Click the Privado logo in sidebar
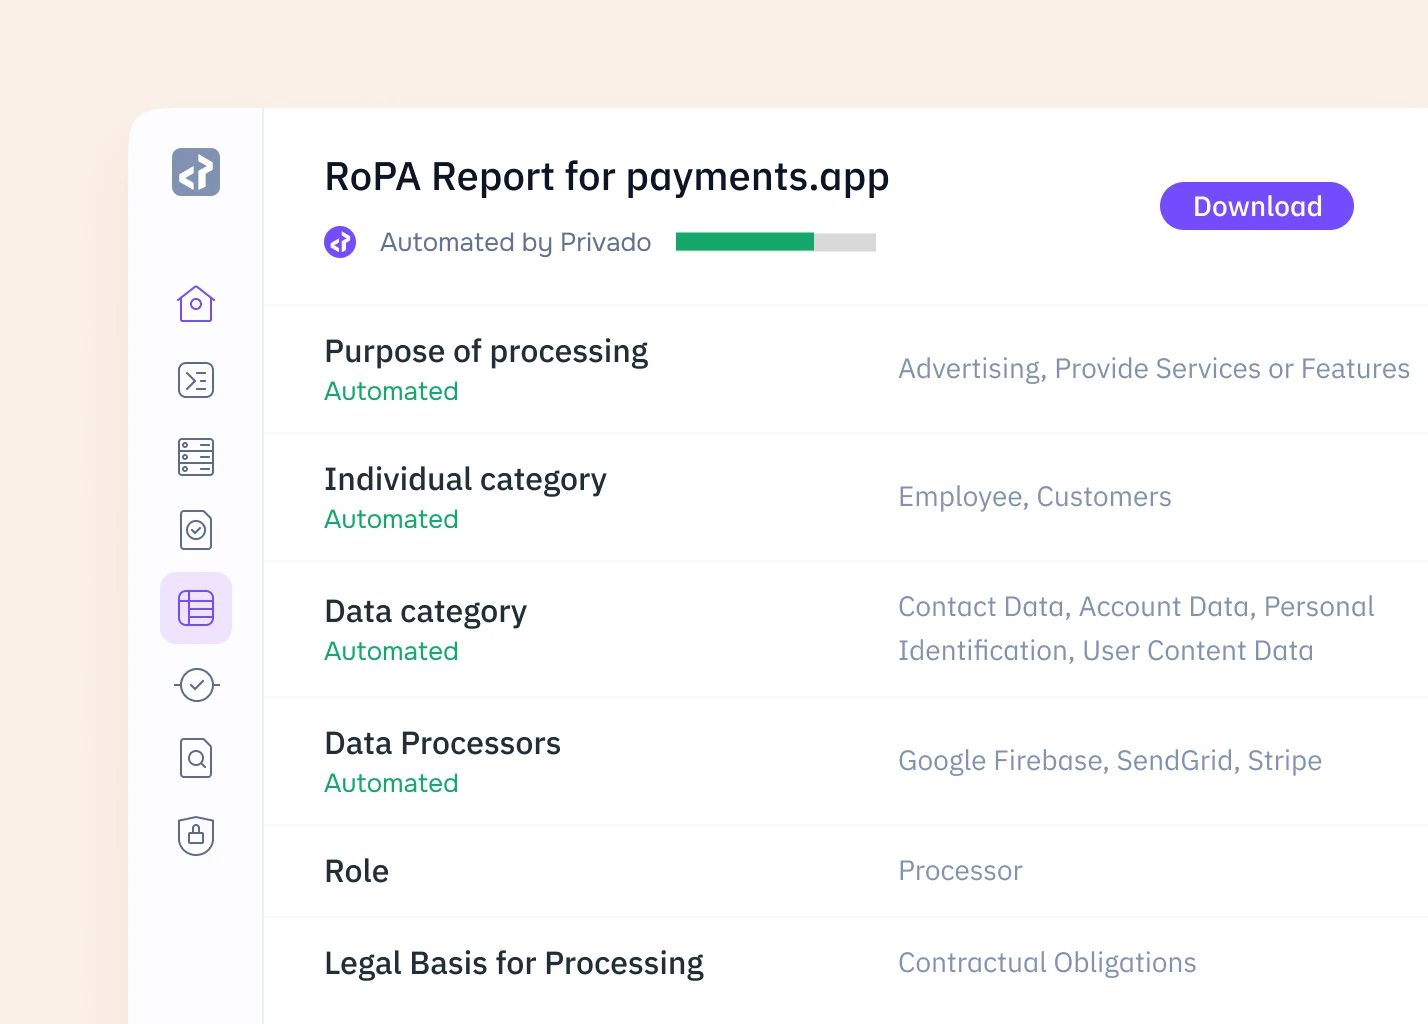 pos(196,172)
